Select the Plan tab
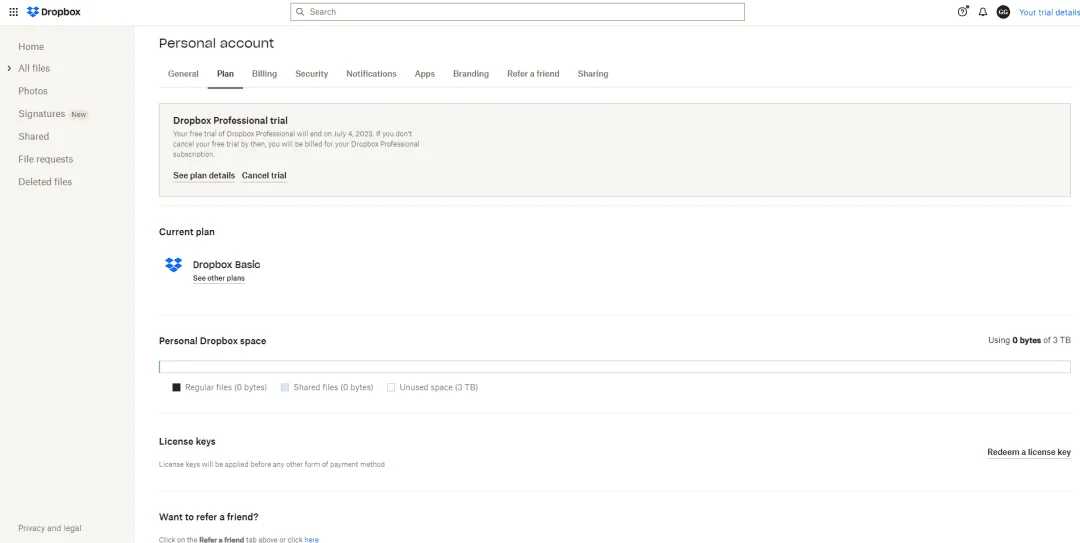 coord(225,74)
